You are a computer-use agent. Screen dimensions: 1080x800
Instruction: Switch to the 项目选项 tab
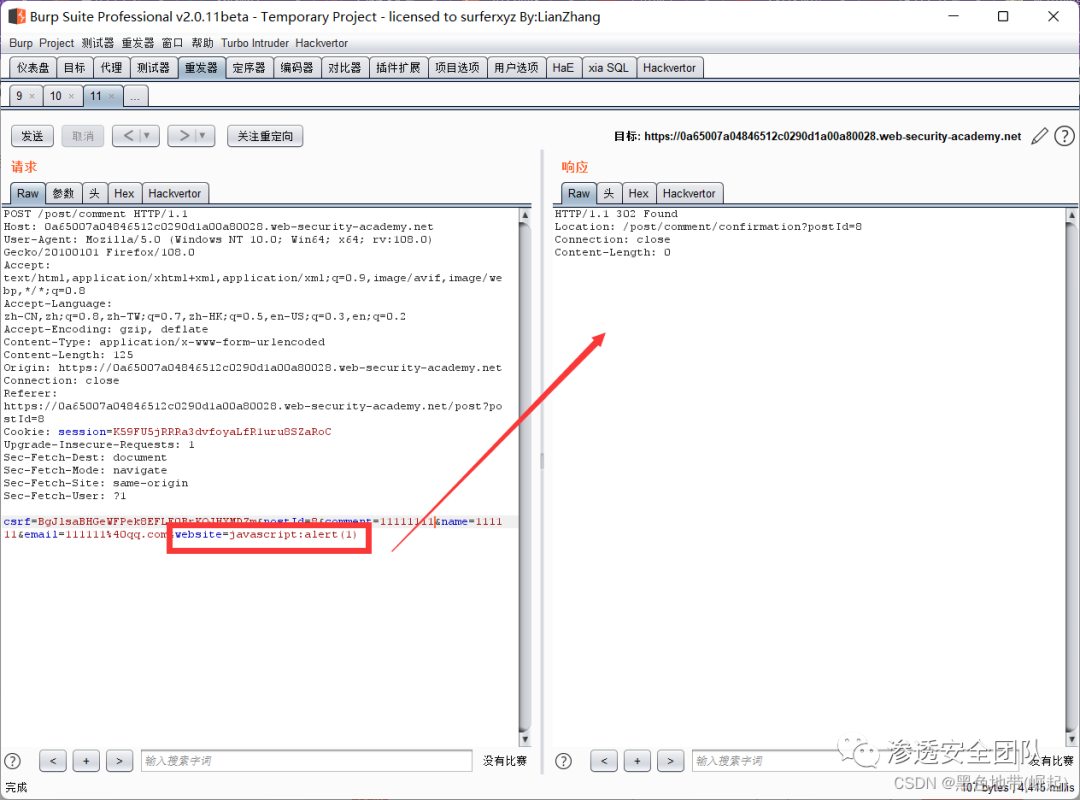[x=457, y=68]
